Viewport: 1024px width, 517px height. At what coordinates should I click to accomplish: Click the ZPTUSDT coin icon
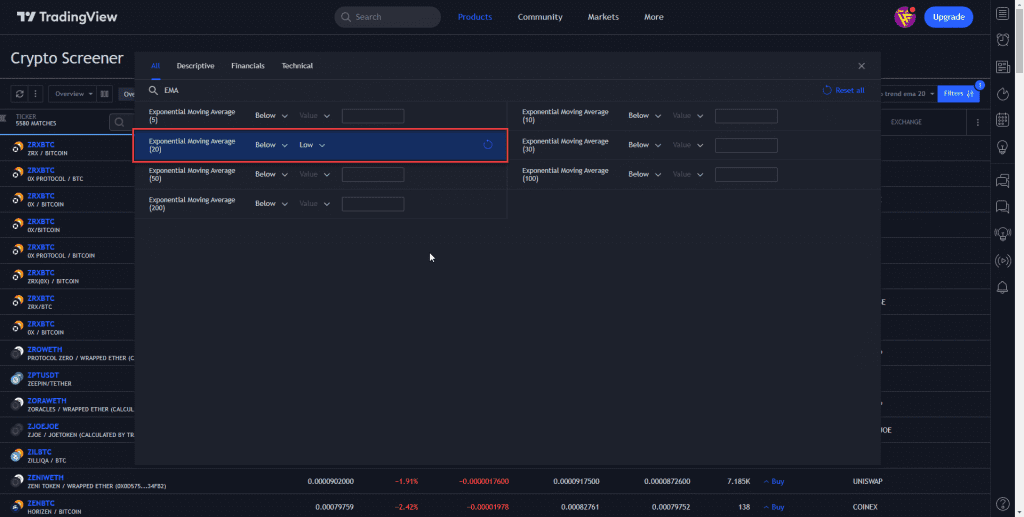[x=18, y=379]
